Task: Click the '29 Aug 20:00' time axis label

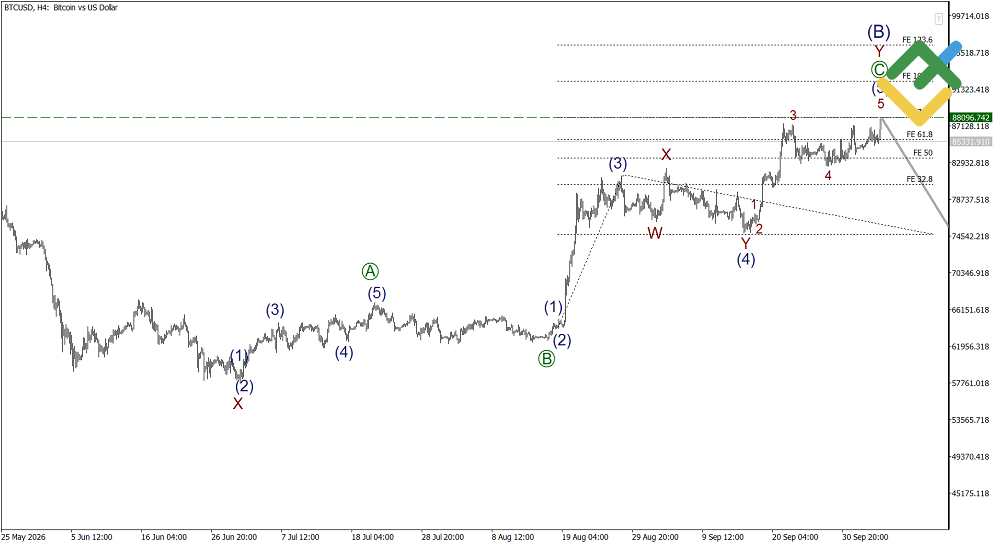Action: 655,537
